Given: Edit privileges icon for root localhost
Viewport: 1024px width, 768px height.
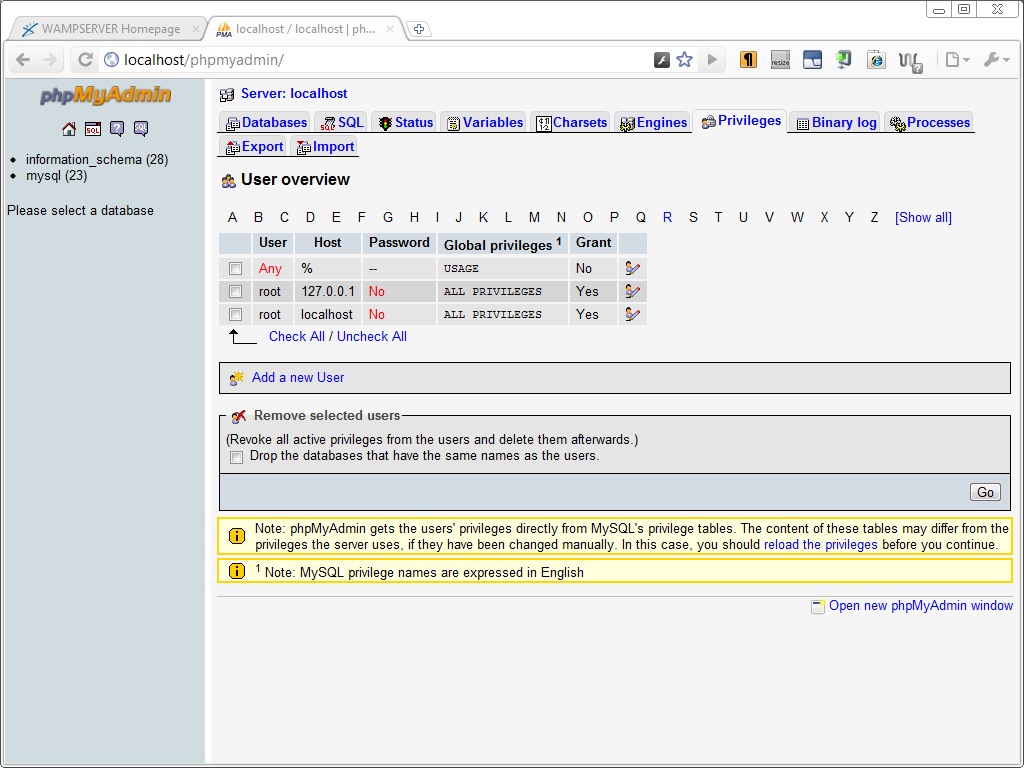Looking at the screenshot, I should [x=632, y=314].
